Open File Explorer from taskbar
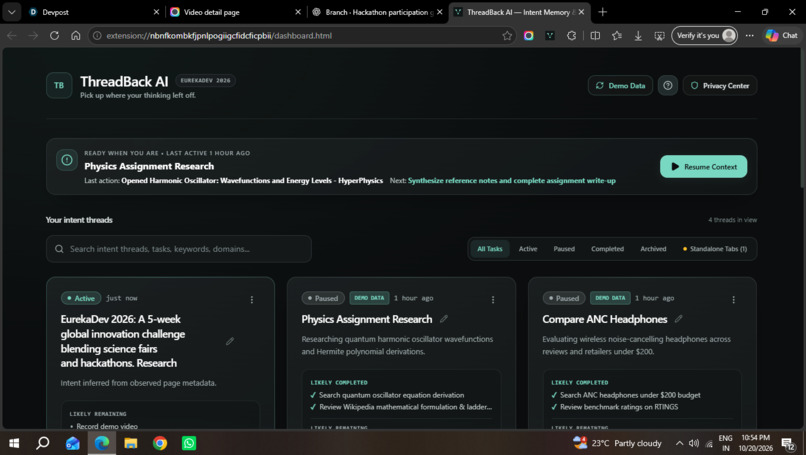This screenshot has height=455, width=806. 131,443
